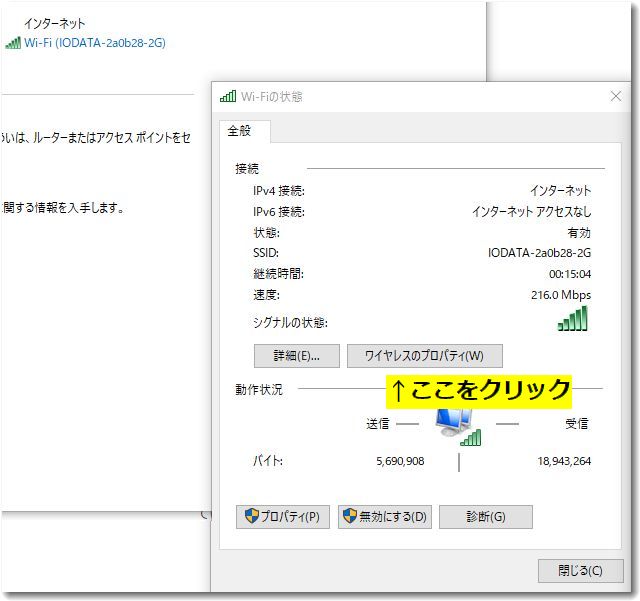Click the network computers activity icon
The image size is (640, 601).
[x=453, y=421]
